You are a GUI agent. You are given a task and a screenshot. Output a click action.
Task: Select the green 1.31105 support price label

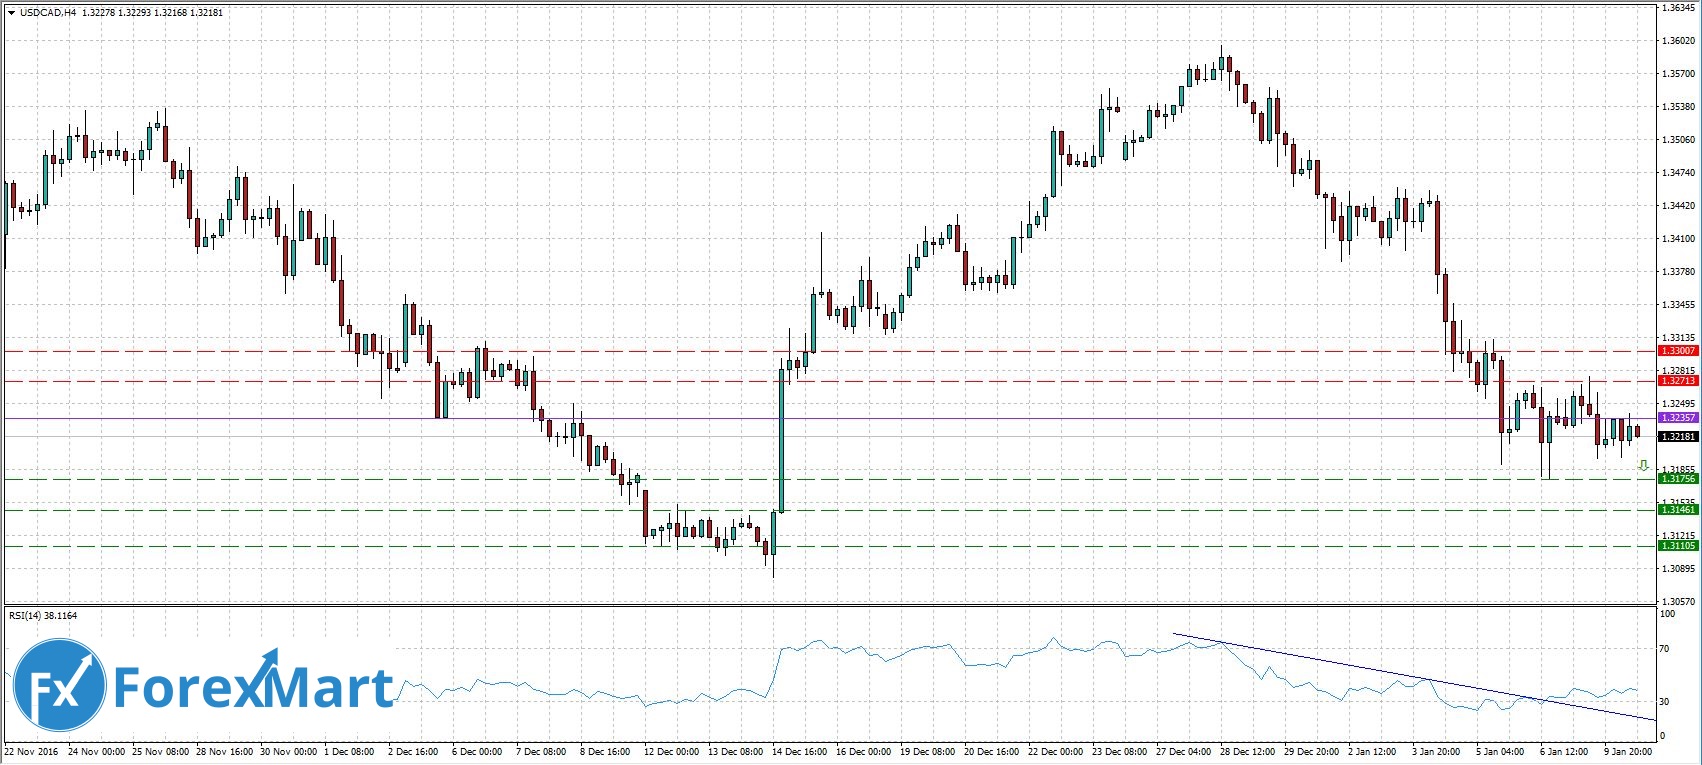[x=1677, y=546]
